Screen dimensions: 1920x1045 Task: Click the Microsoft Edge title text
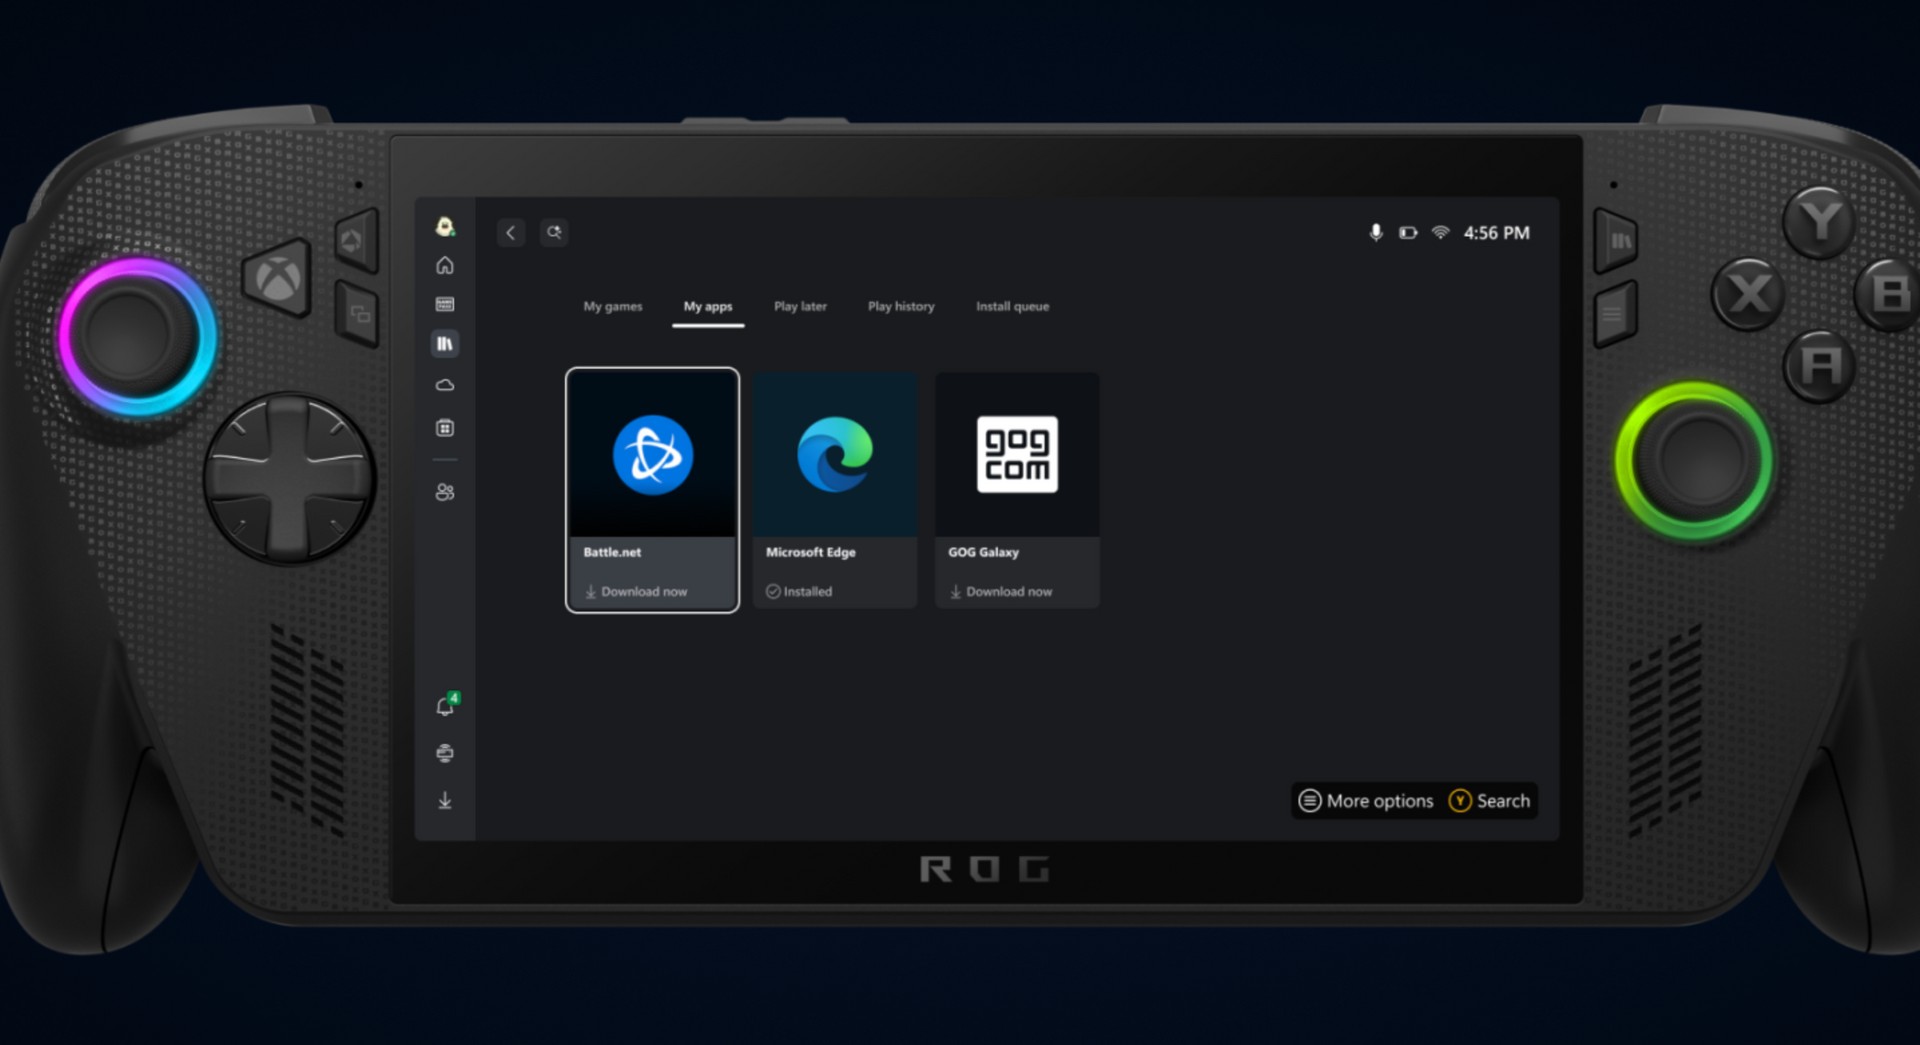point(811,552)
